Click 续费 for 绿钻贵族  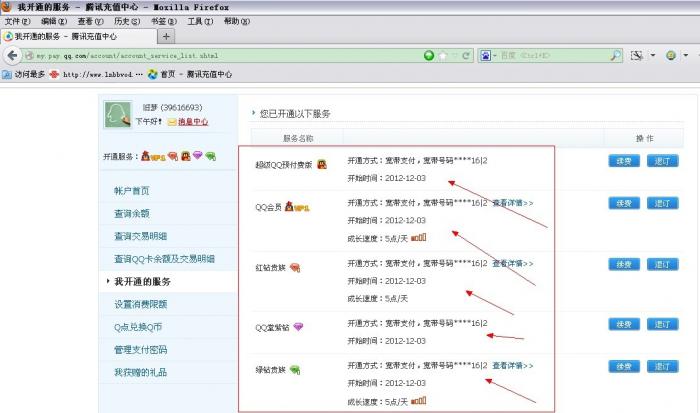pos(624,367)
